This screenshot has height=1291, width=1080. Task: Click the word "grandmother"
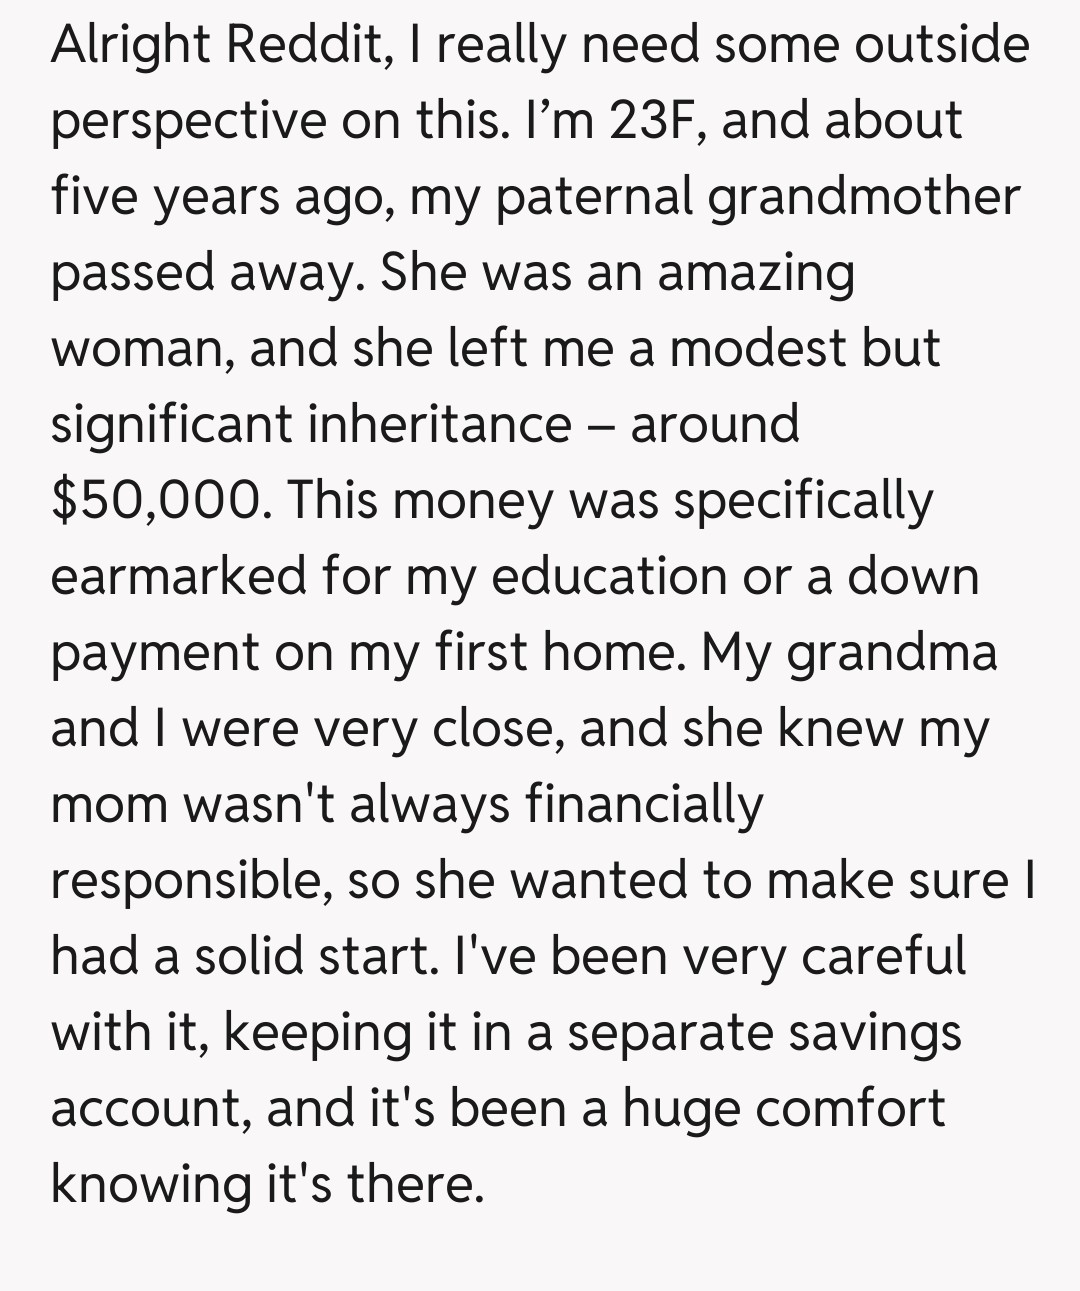(x=864, y=198)
